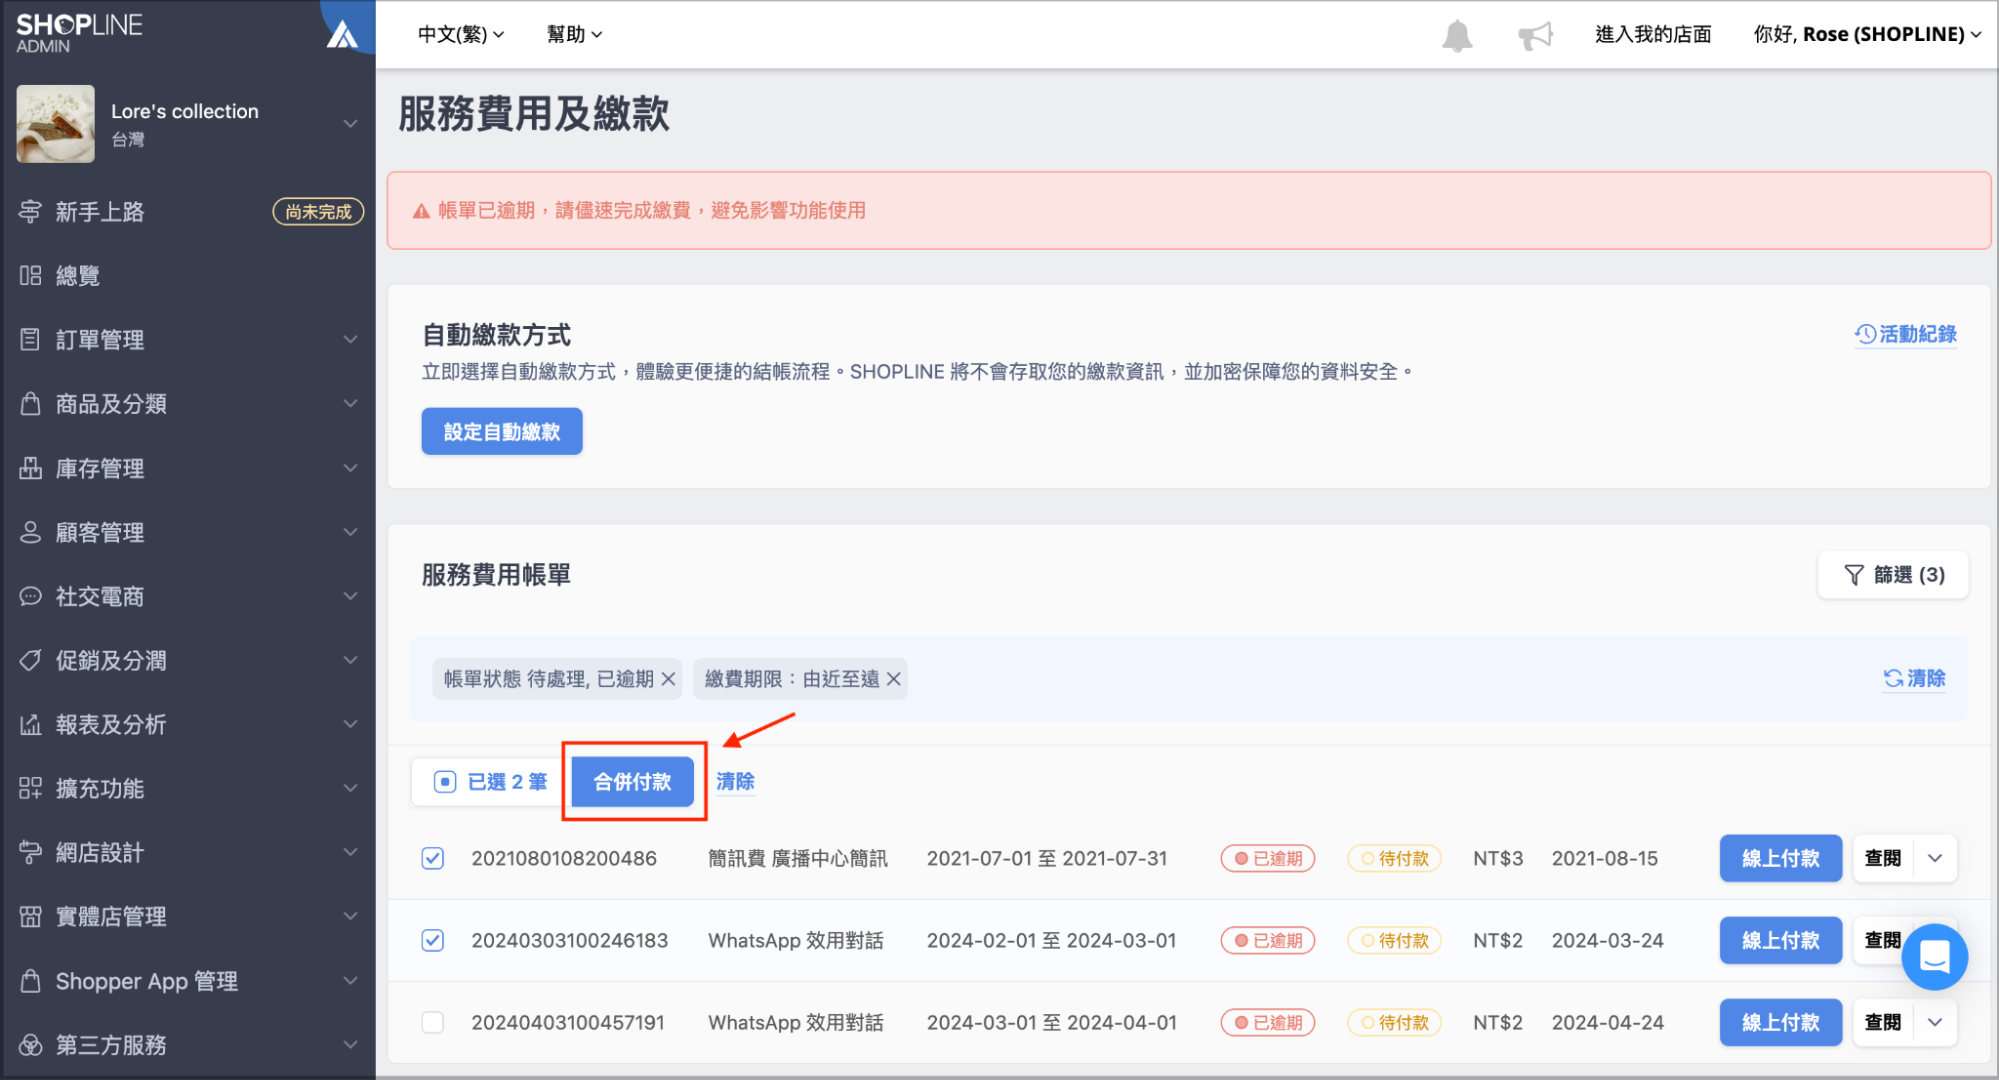The image size is (1999, 1080).
Task: Expand the 商品及分類 menu chevron
Action: pos(350,404)
